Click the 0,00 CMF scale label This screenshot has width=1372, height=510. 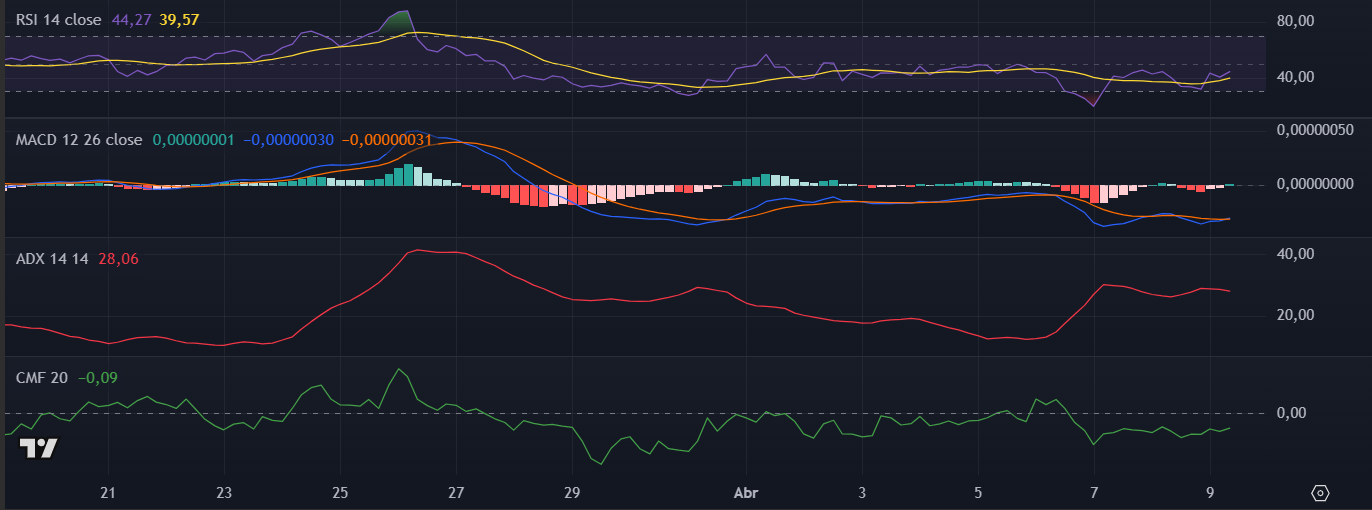[x=1292, y=413]
